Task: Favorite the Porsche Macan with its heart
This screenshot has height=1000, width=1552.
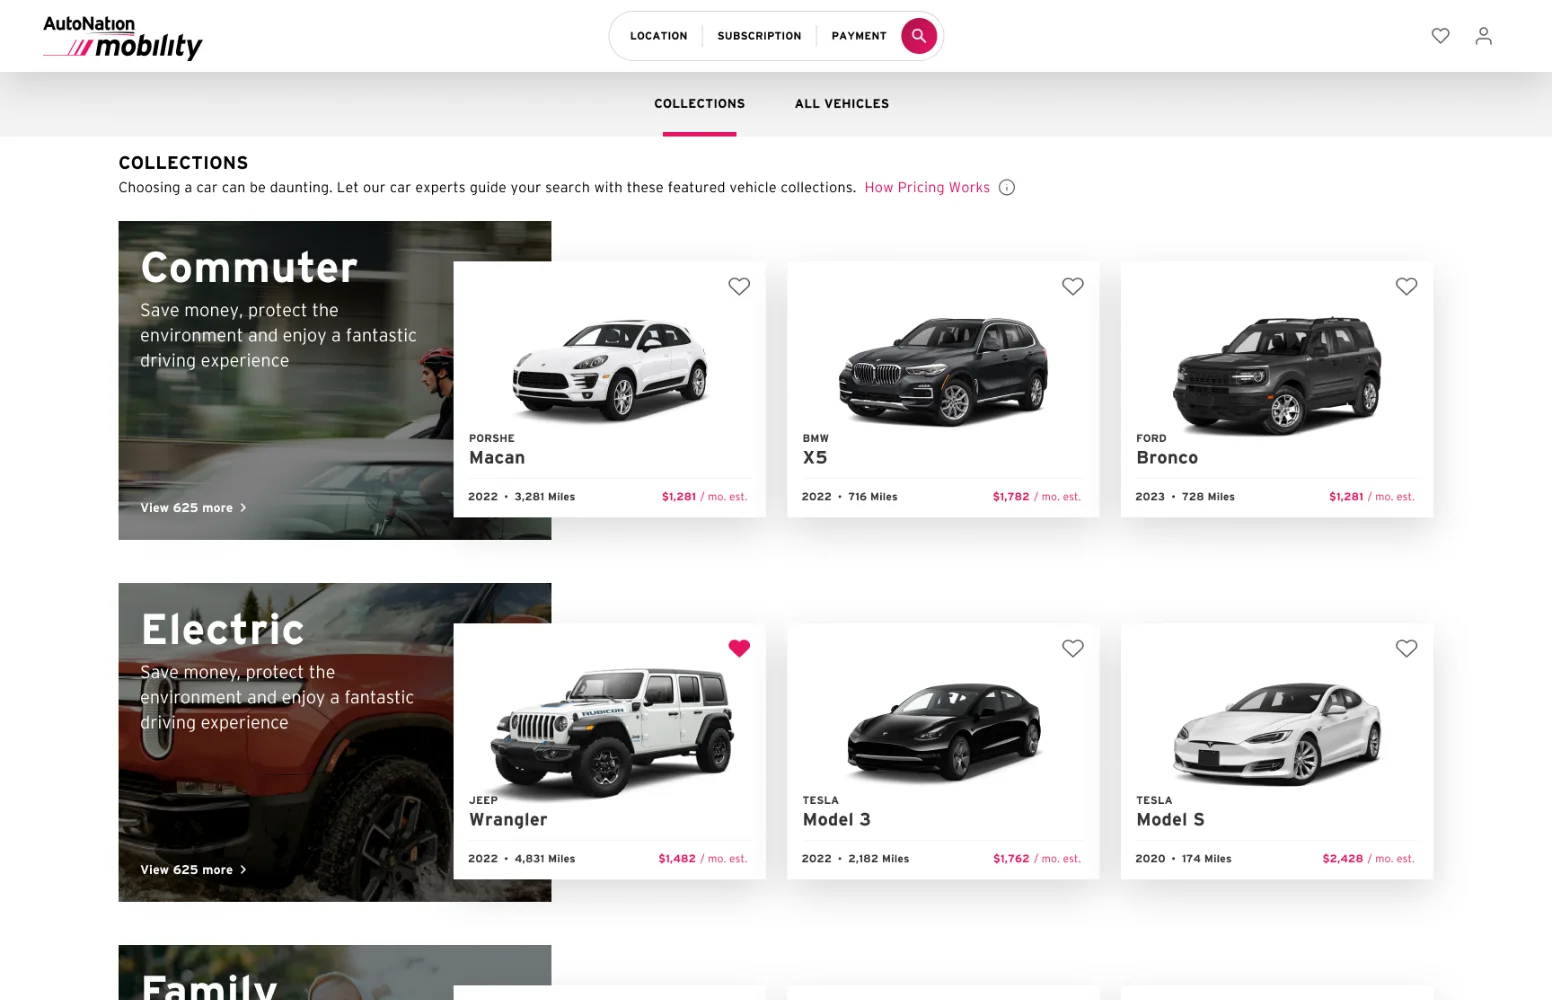Action: [x=739, y=286]
